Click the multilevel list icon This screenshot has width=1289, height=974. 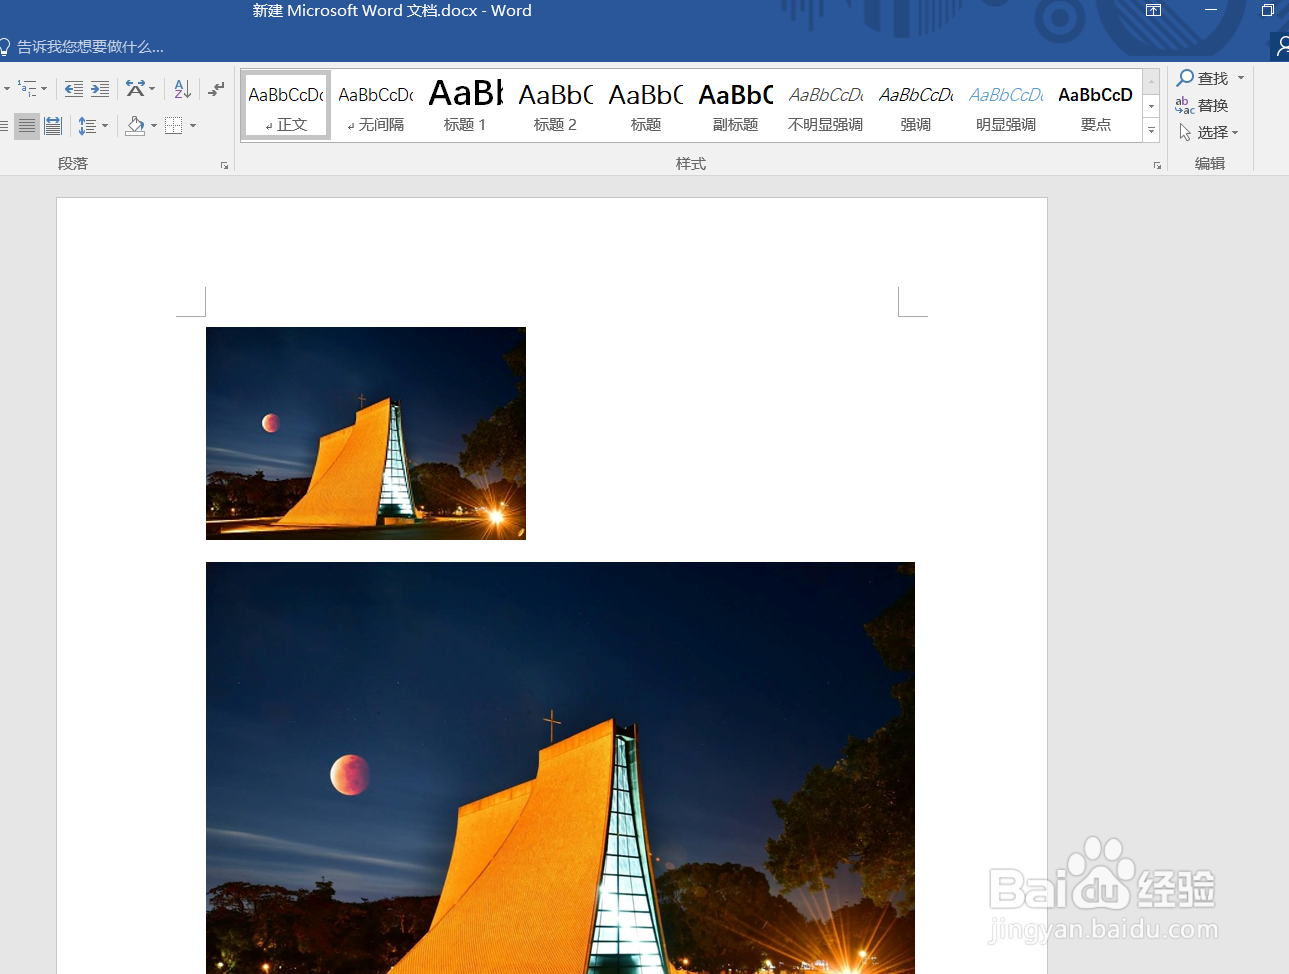pos(27,89)
